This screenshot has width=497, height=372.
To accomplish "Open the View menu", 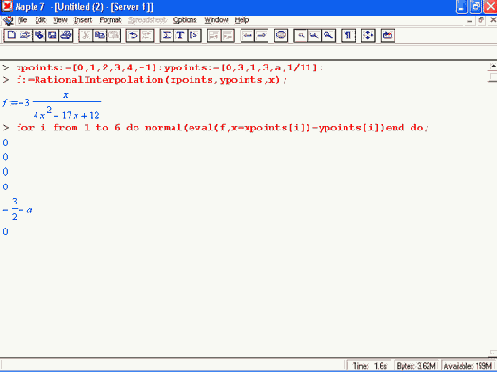I will 60,20.
